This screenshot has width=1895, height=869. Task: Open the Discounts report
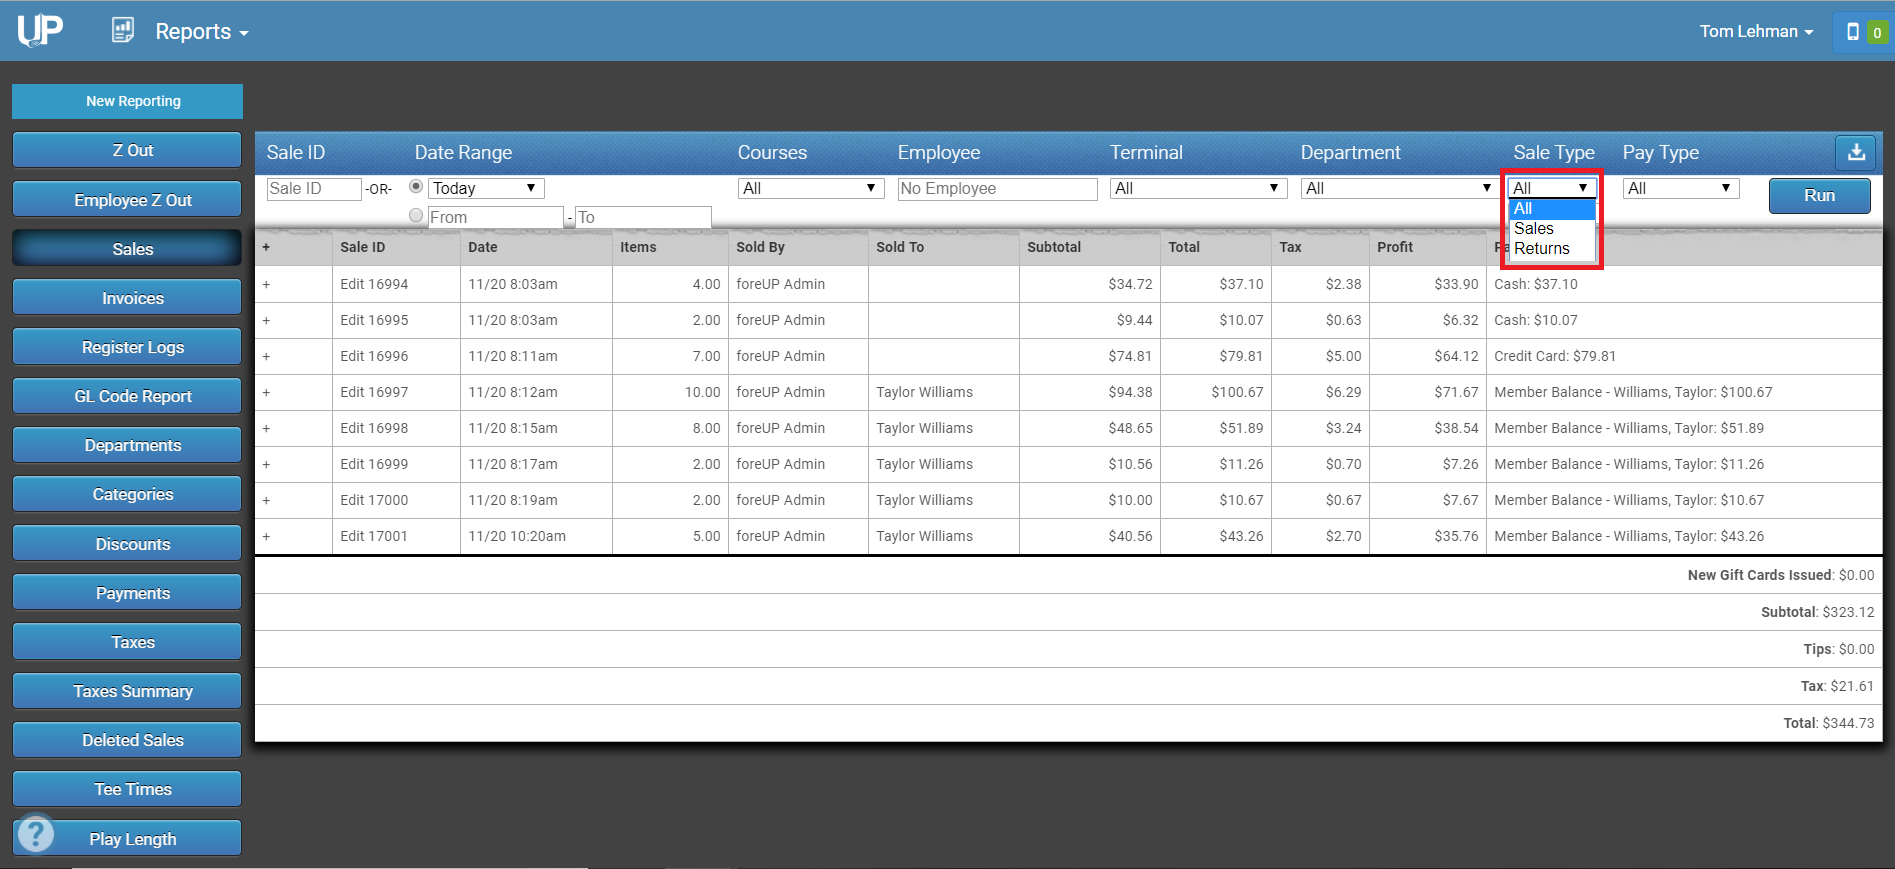click(x=127, y=544)
